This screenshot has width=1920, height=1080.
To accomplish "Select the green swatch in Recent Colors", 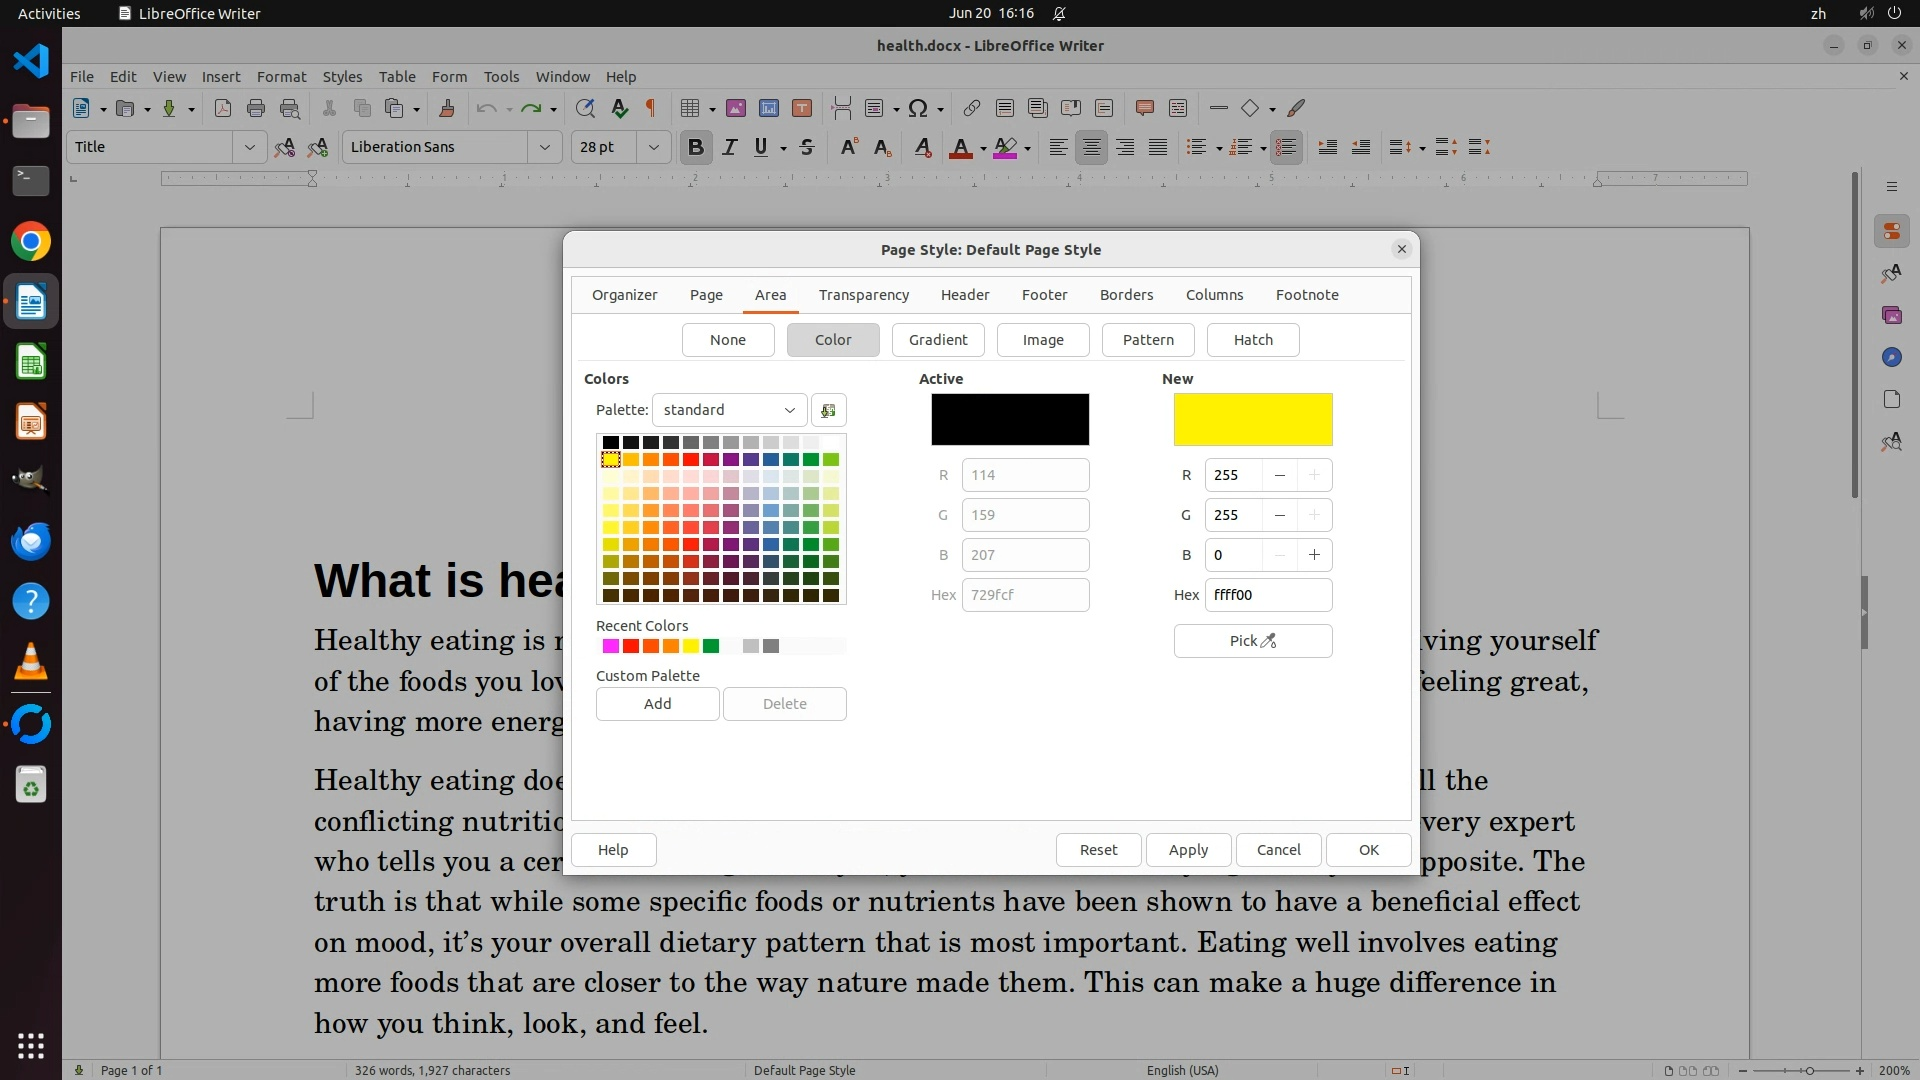I will pyautogui.click(x=711, y=647).
